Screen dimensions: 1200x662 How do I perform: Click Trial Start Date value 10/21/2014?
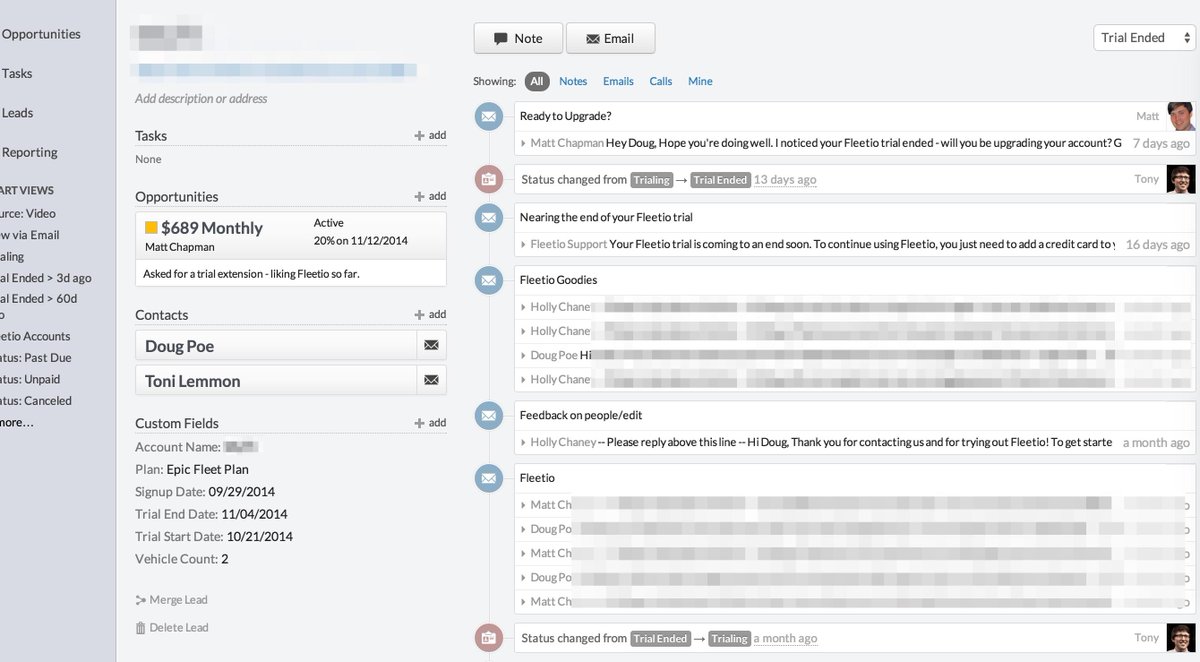coord(260,536)
